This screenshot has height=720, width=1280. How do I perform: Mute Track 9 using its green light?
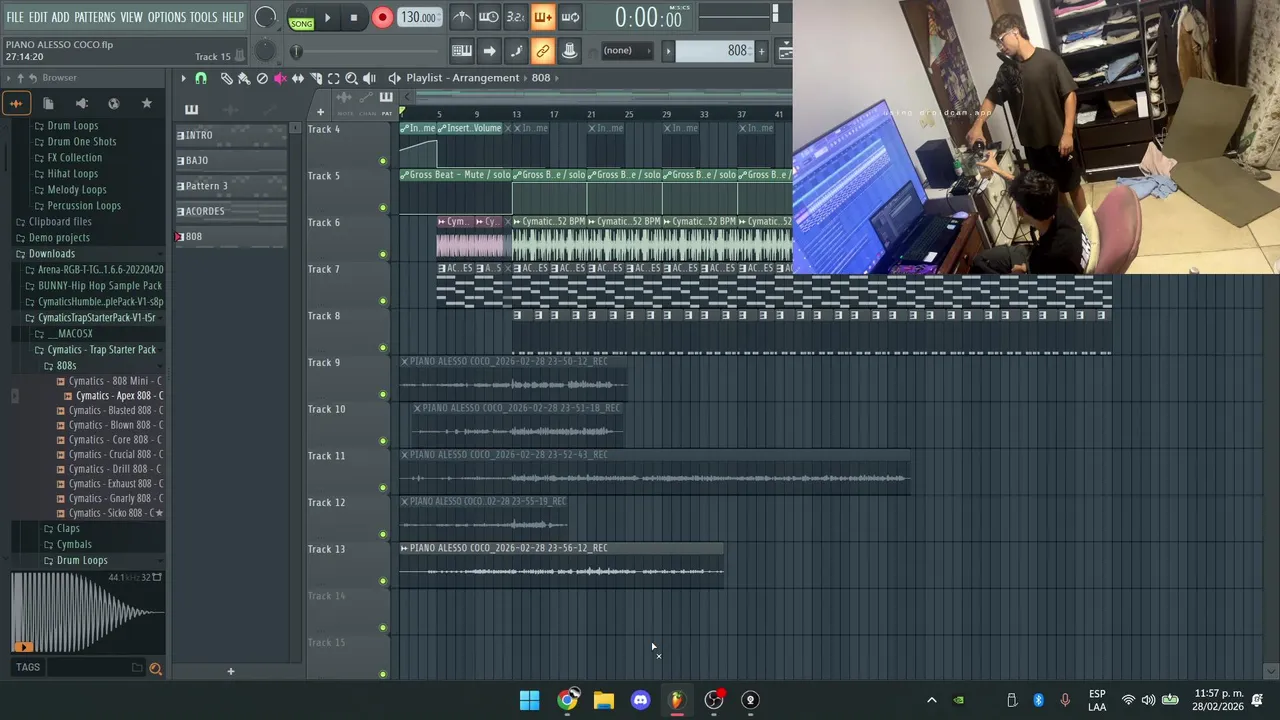(x=383, y=394)
